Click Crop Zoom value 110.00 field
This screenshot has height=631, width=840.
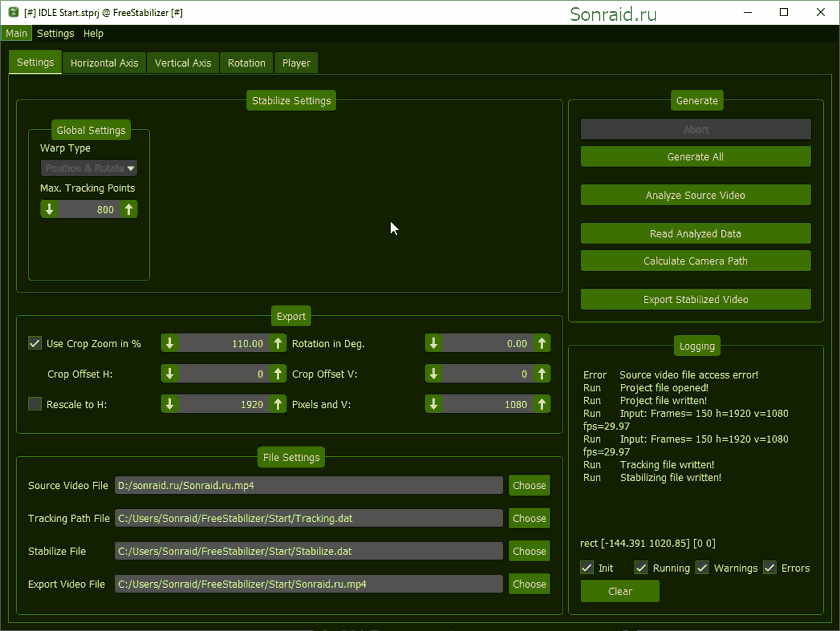[224, 343]
